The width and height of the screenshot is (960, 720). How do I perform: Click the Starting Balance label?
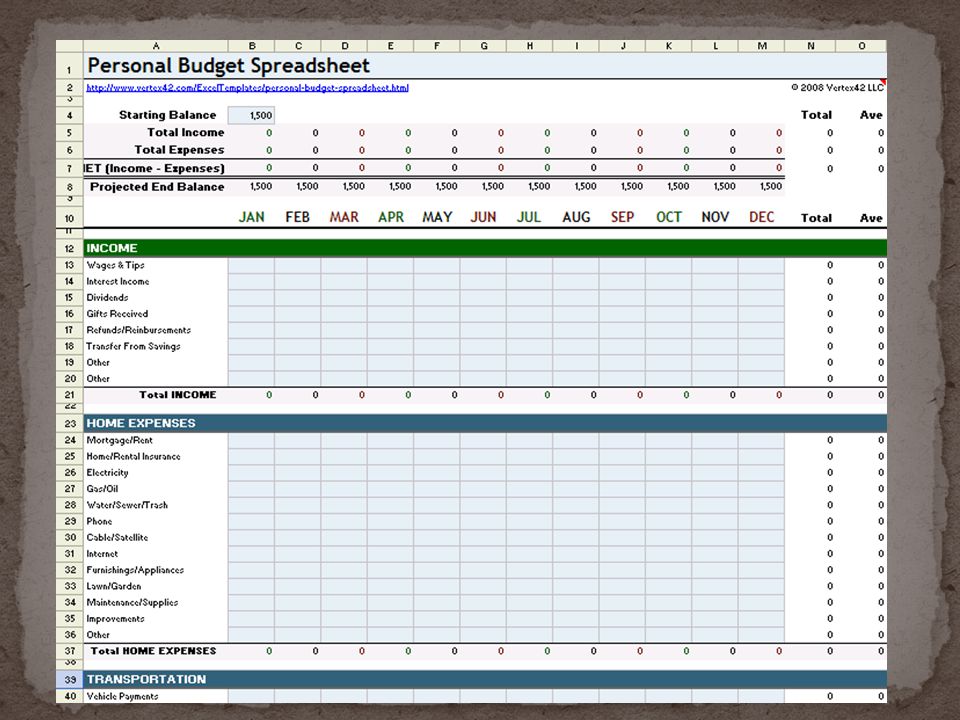(167, 115)
